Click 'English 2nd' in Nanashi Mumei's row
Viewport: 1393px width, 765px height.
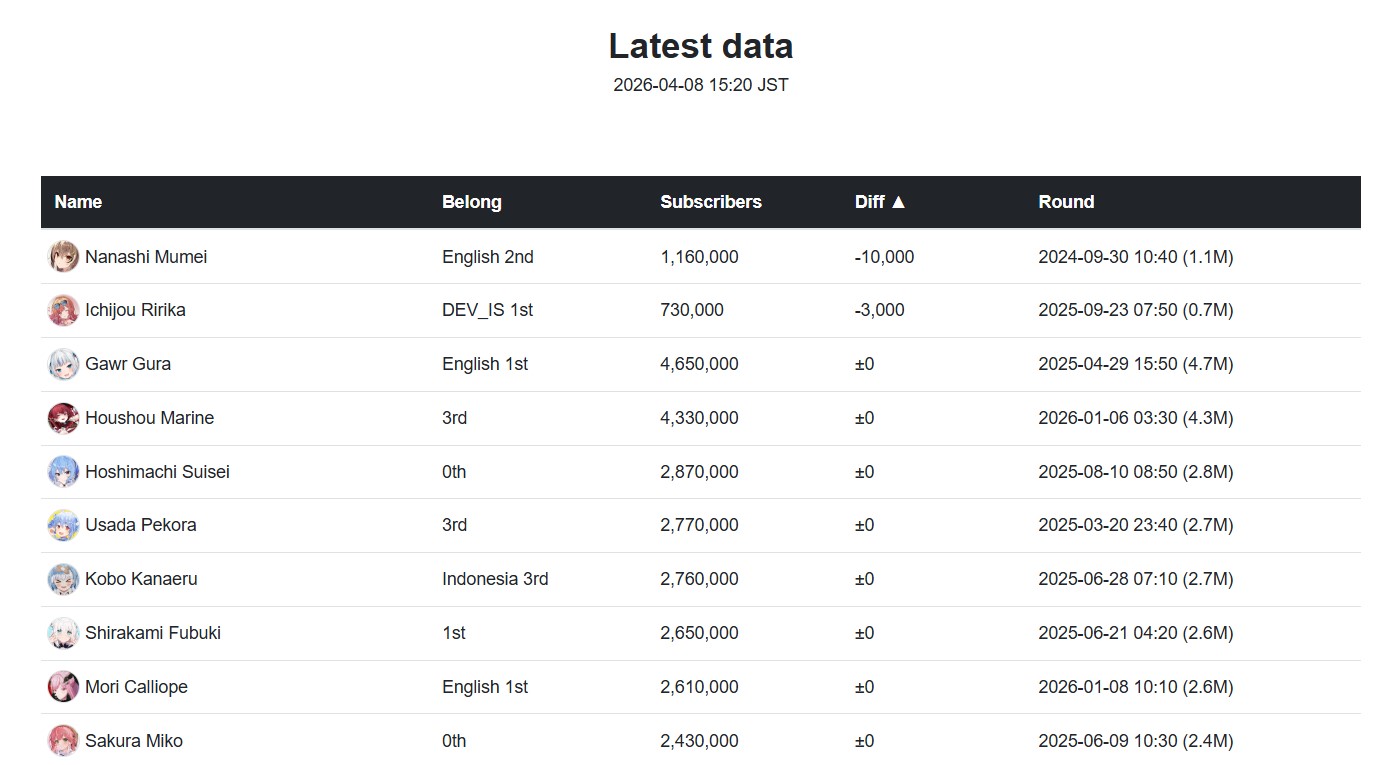488,257
